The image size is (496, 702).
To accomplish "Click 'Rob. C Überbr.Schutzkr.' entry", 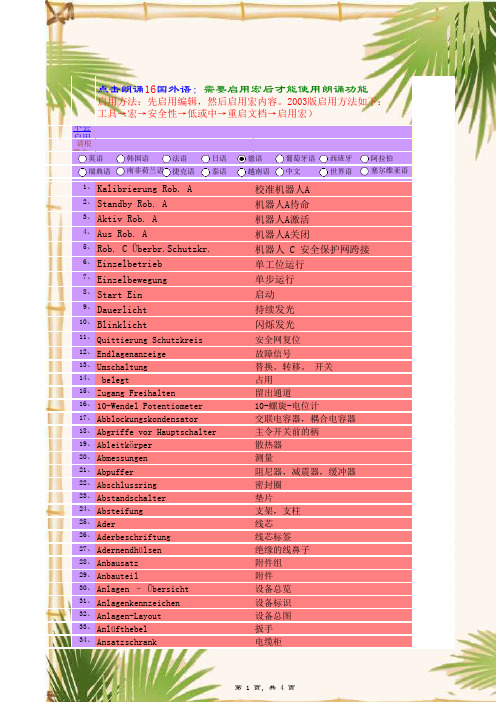I will (x=153, y=249).
